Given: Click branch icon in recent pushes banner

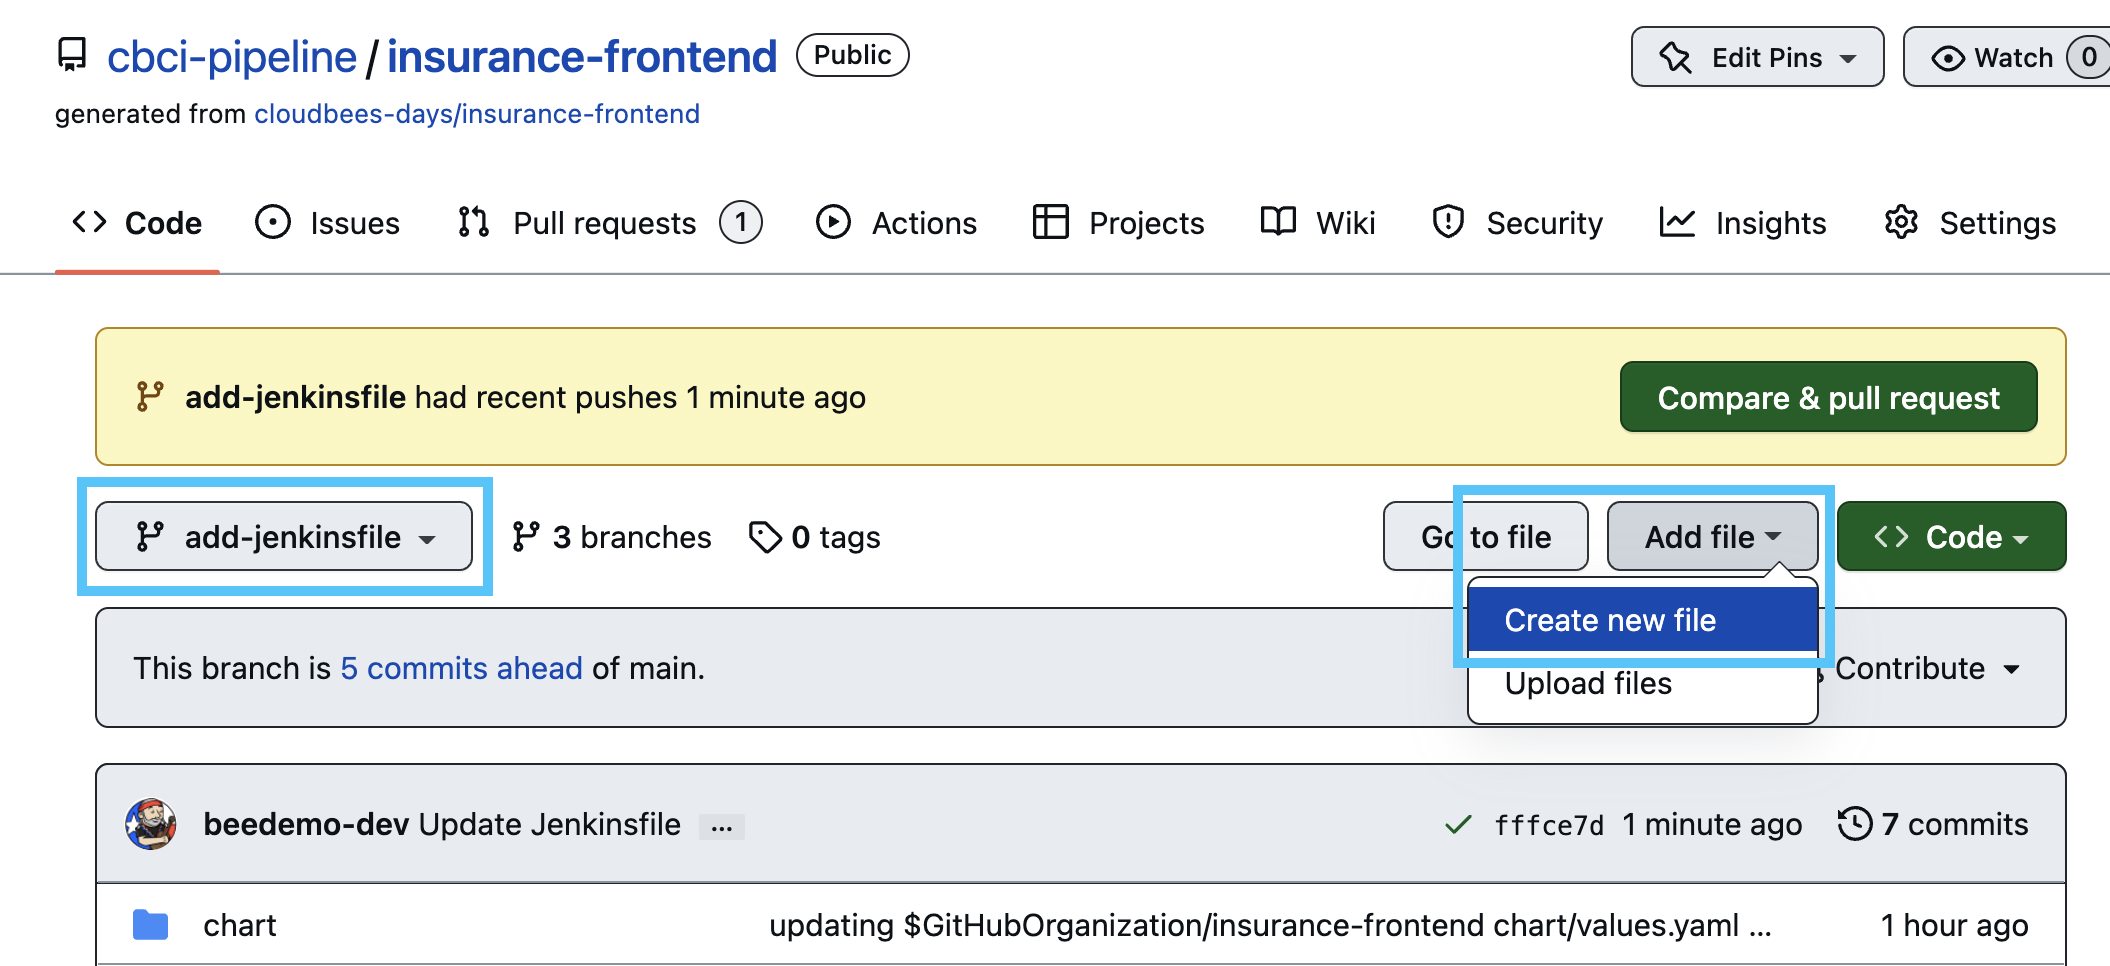Looking at the screenshot, I should (149, 397).
